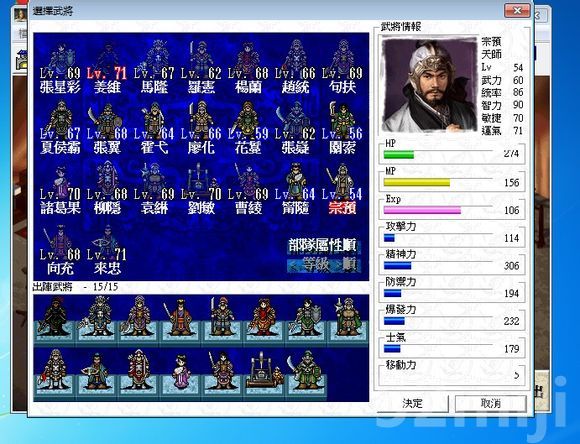The image size is (580, 444).
Task: Click the green HP bar
Action: click(x=399, y=155)
